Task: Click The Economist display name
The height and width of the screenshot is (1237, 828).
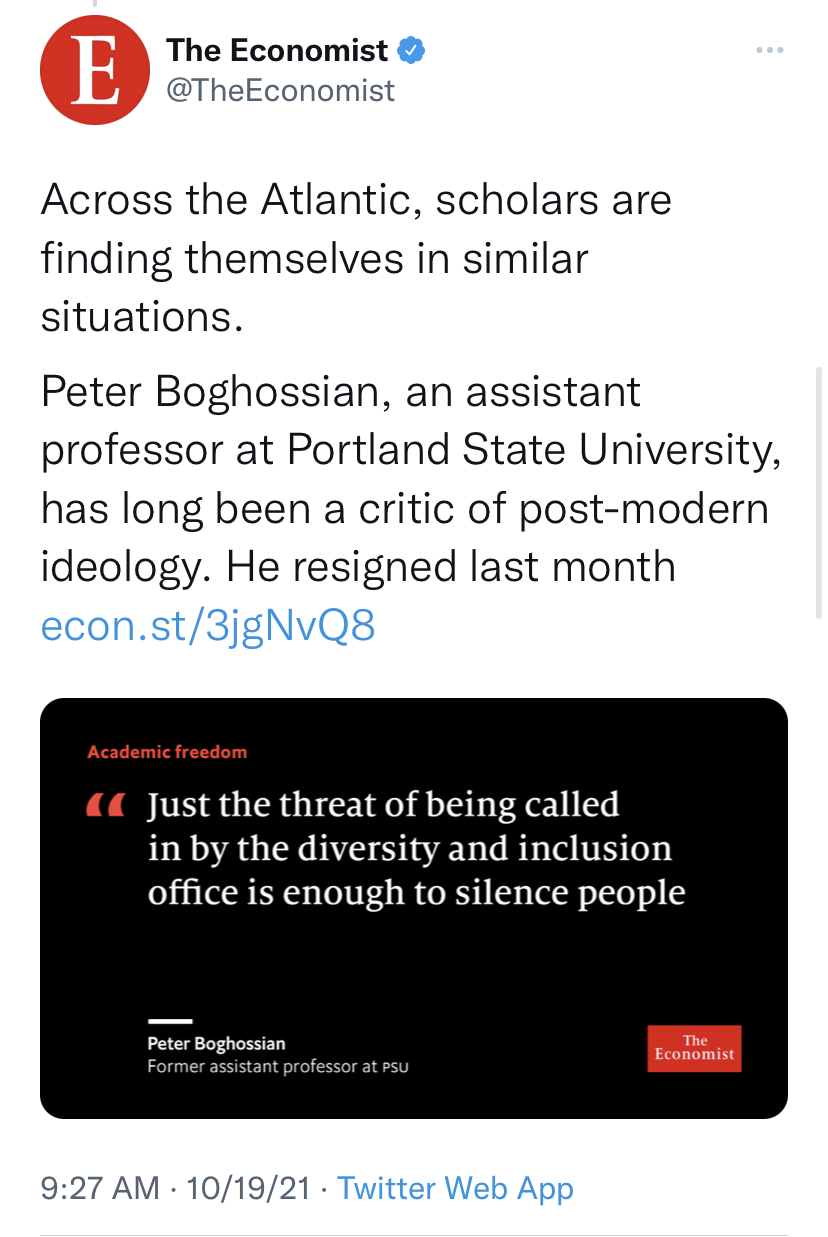Action: point(277,49)
